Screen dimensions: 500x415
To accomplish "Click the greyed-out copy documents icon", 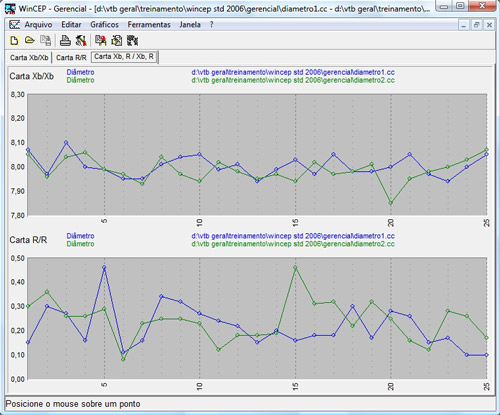I will pyautogui.click(x=46, y=41).
